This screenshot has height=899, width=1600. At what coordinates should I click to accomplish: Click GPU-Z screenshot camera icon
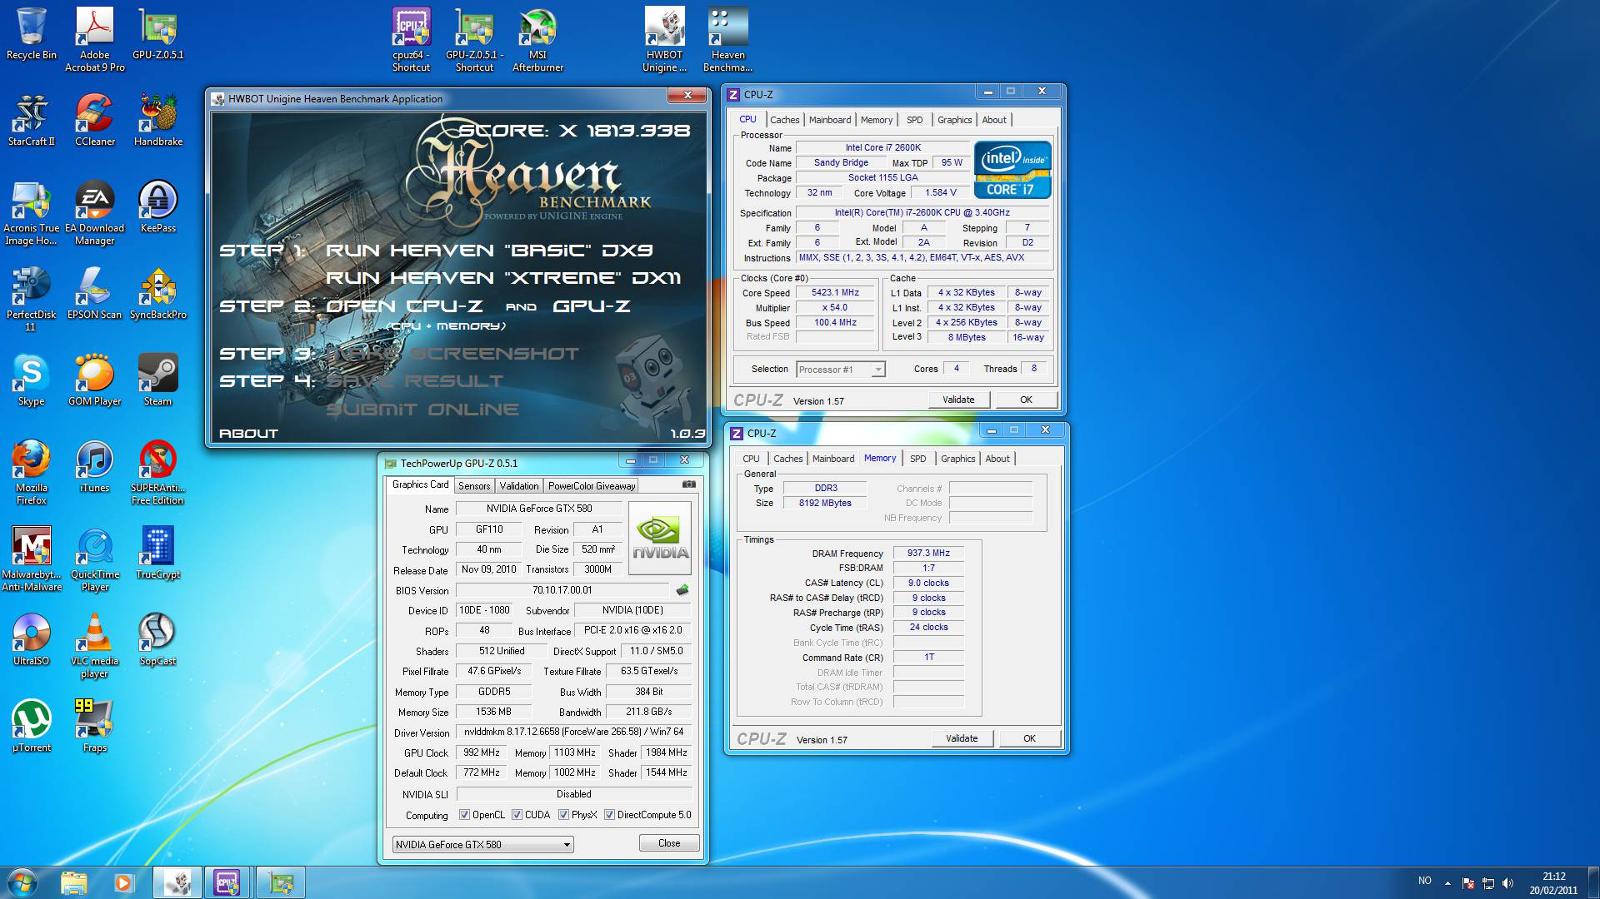688,485
